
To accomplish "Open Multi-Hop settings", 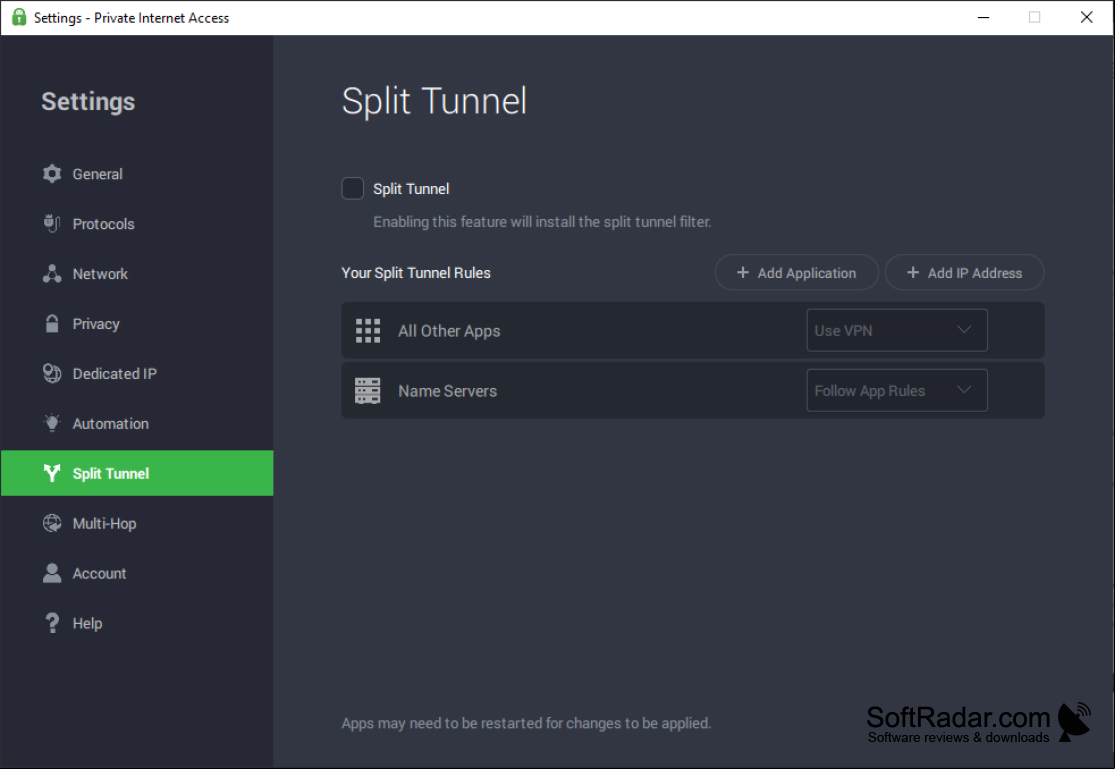I will point(137,524).
